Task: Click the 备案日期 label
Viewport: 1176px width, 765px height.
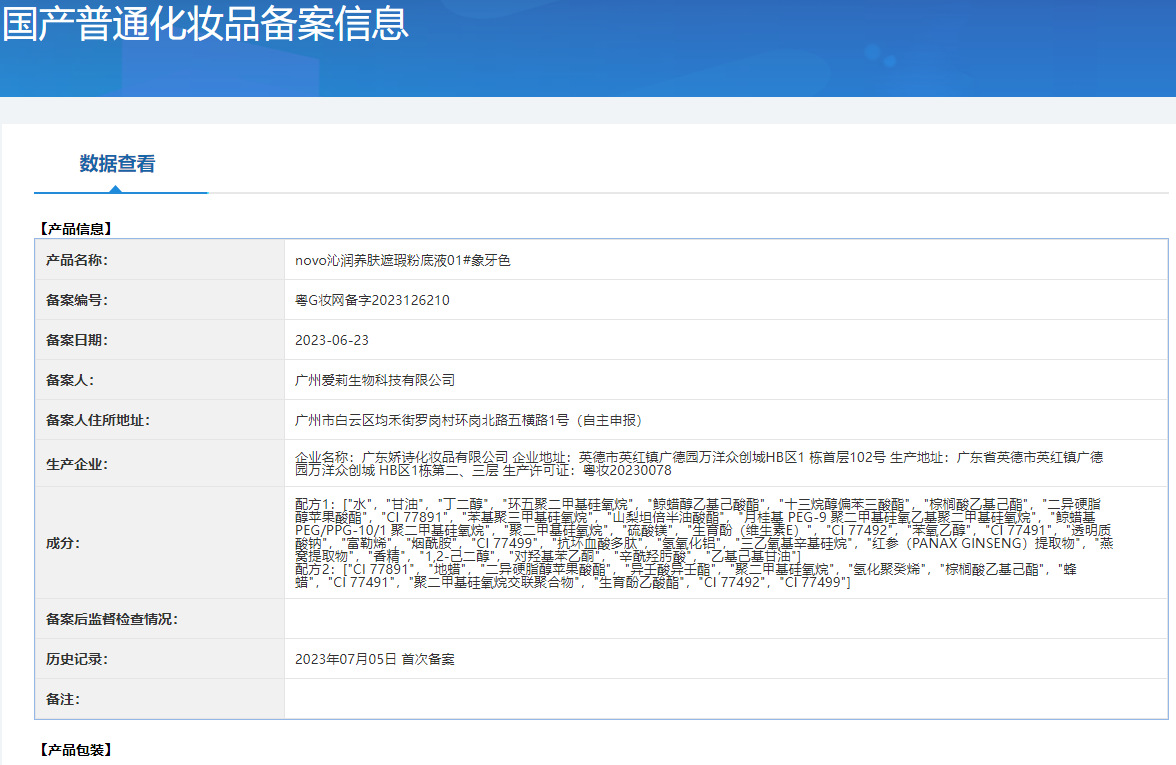Action: [76, 340]
